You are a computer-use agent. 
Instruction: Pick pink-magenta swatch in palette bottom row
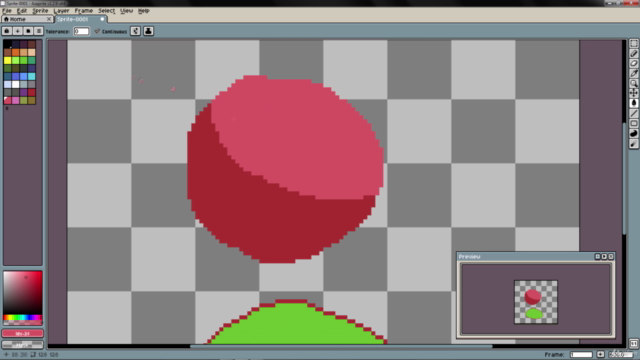tap(16, 100)
